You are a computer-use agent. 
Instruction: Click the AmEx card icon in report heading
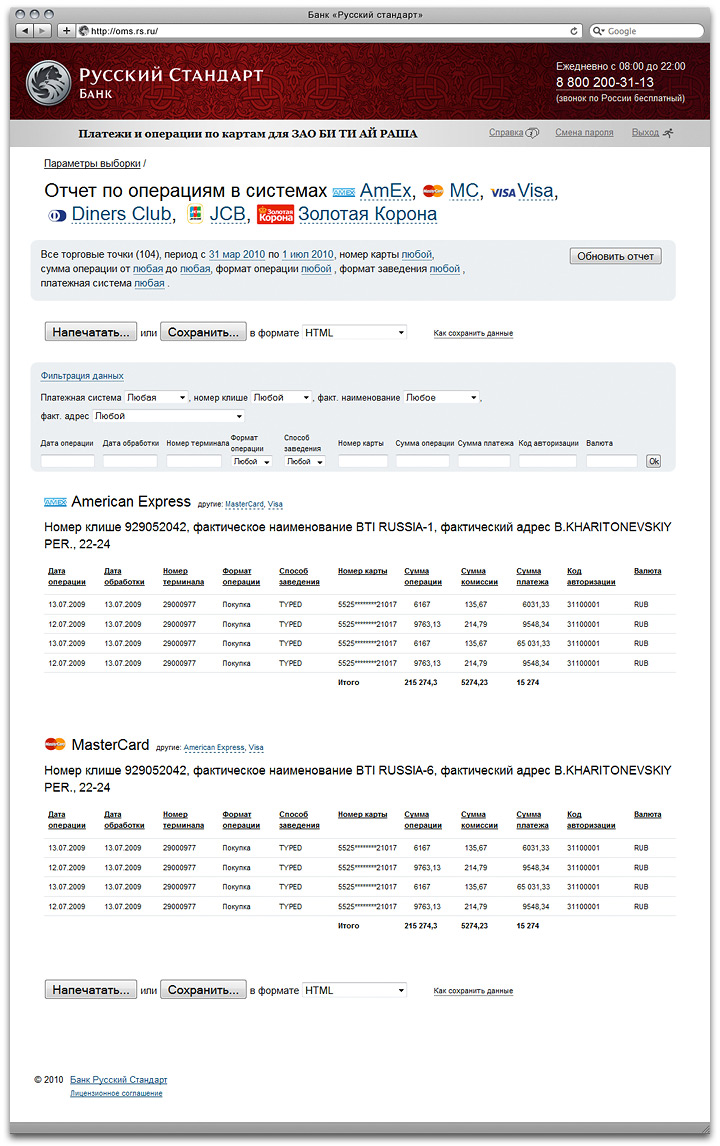[x=343, y=191]
